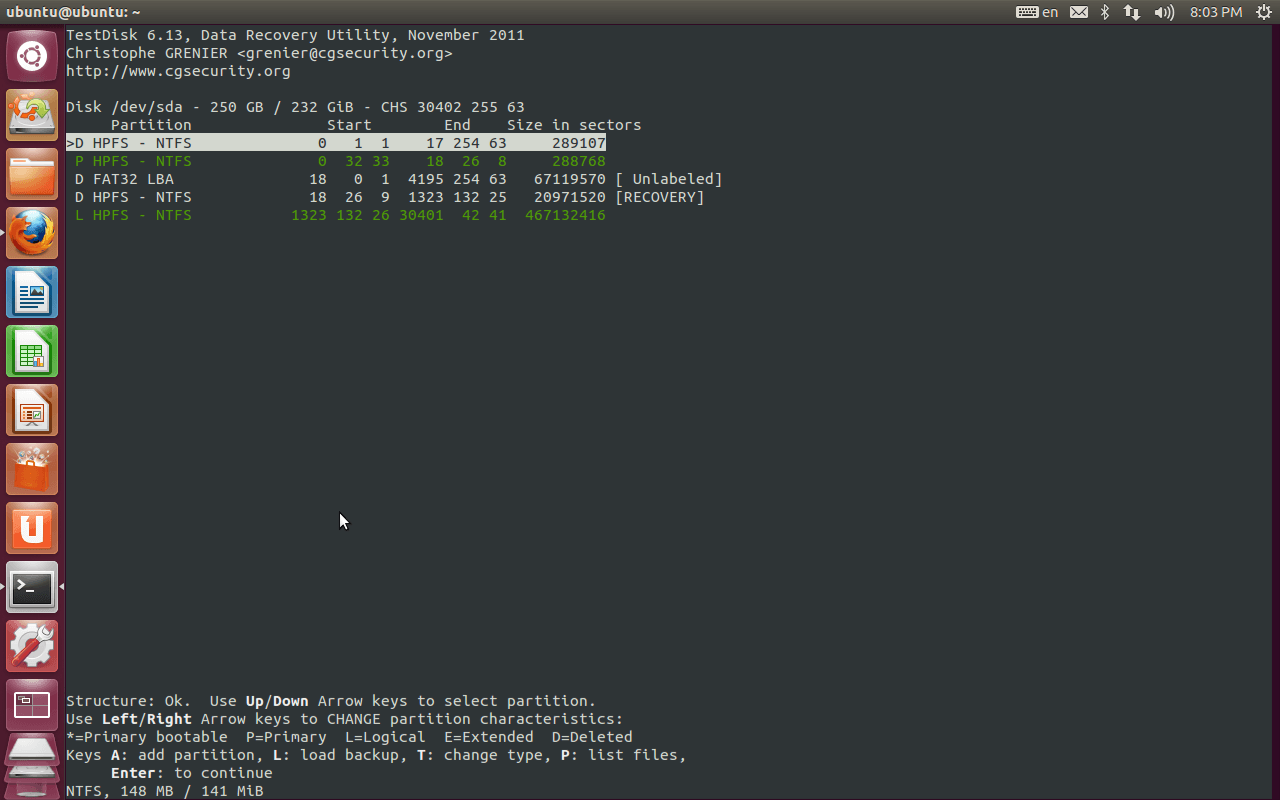Click the 'grenier@cgsecurity.org' email address
Screen dimensions: 1280x800
coord(344,53)
